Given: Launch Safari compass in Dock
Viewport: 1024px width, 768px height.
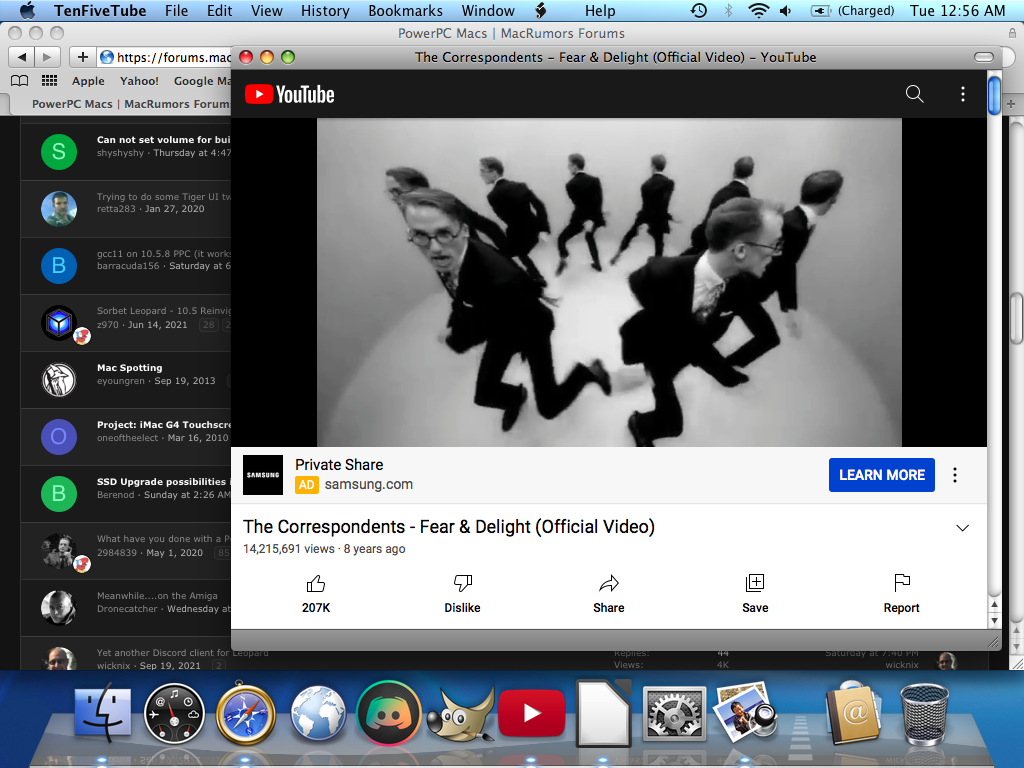Looking at the screenshot, I should pyautogui.click(x=246, y=714).
